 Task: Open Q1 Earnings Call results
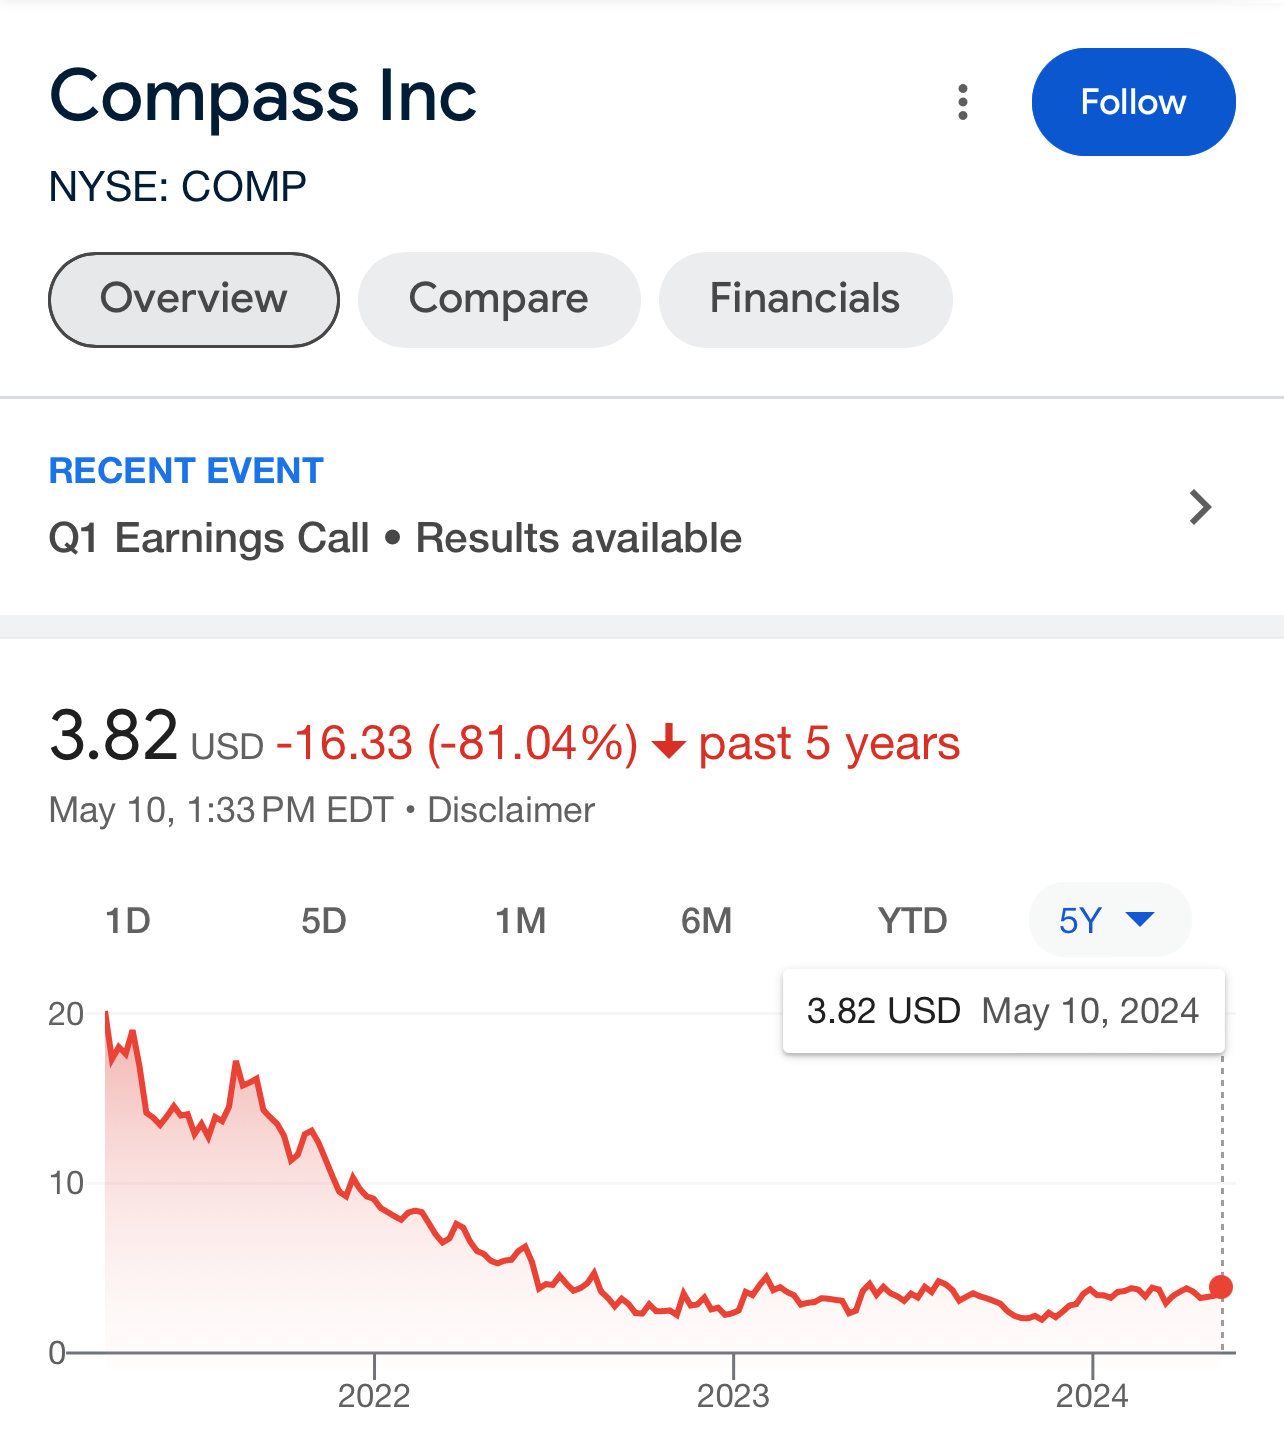(x=395, y=538)
